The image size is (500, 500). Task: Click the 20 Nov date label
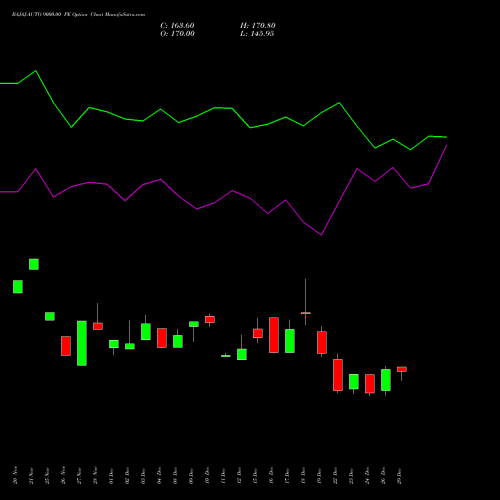[x=15, y=476]
